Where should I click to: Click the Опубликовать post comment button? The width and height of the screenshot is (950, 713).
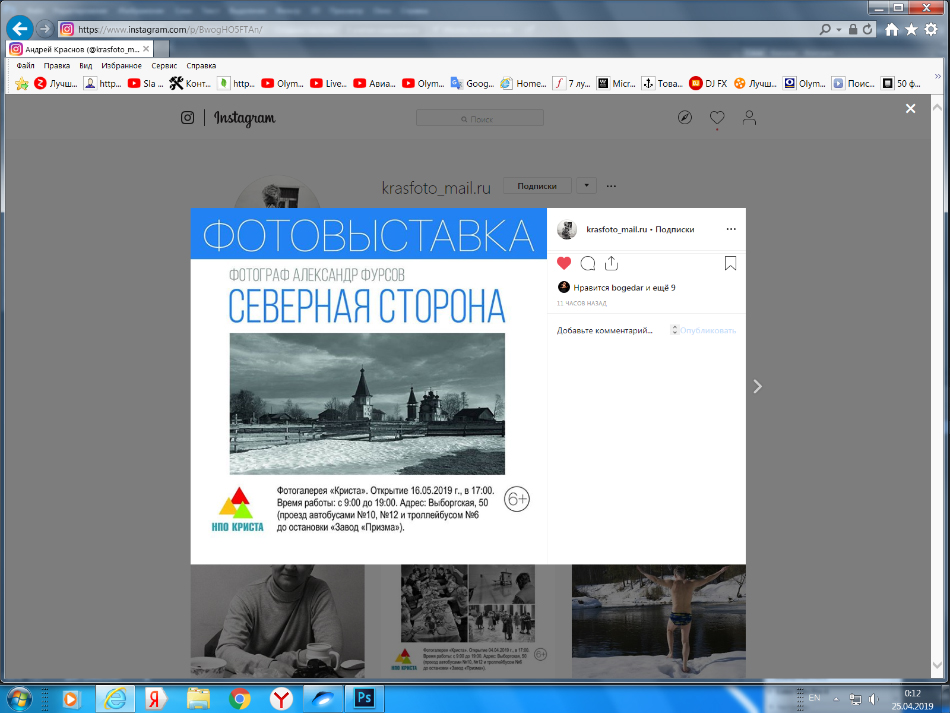708,330
